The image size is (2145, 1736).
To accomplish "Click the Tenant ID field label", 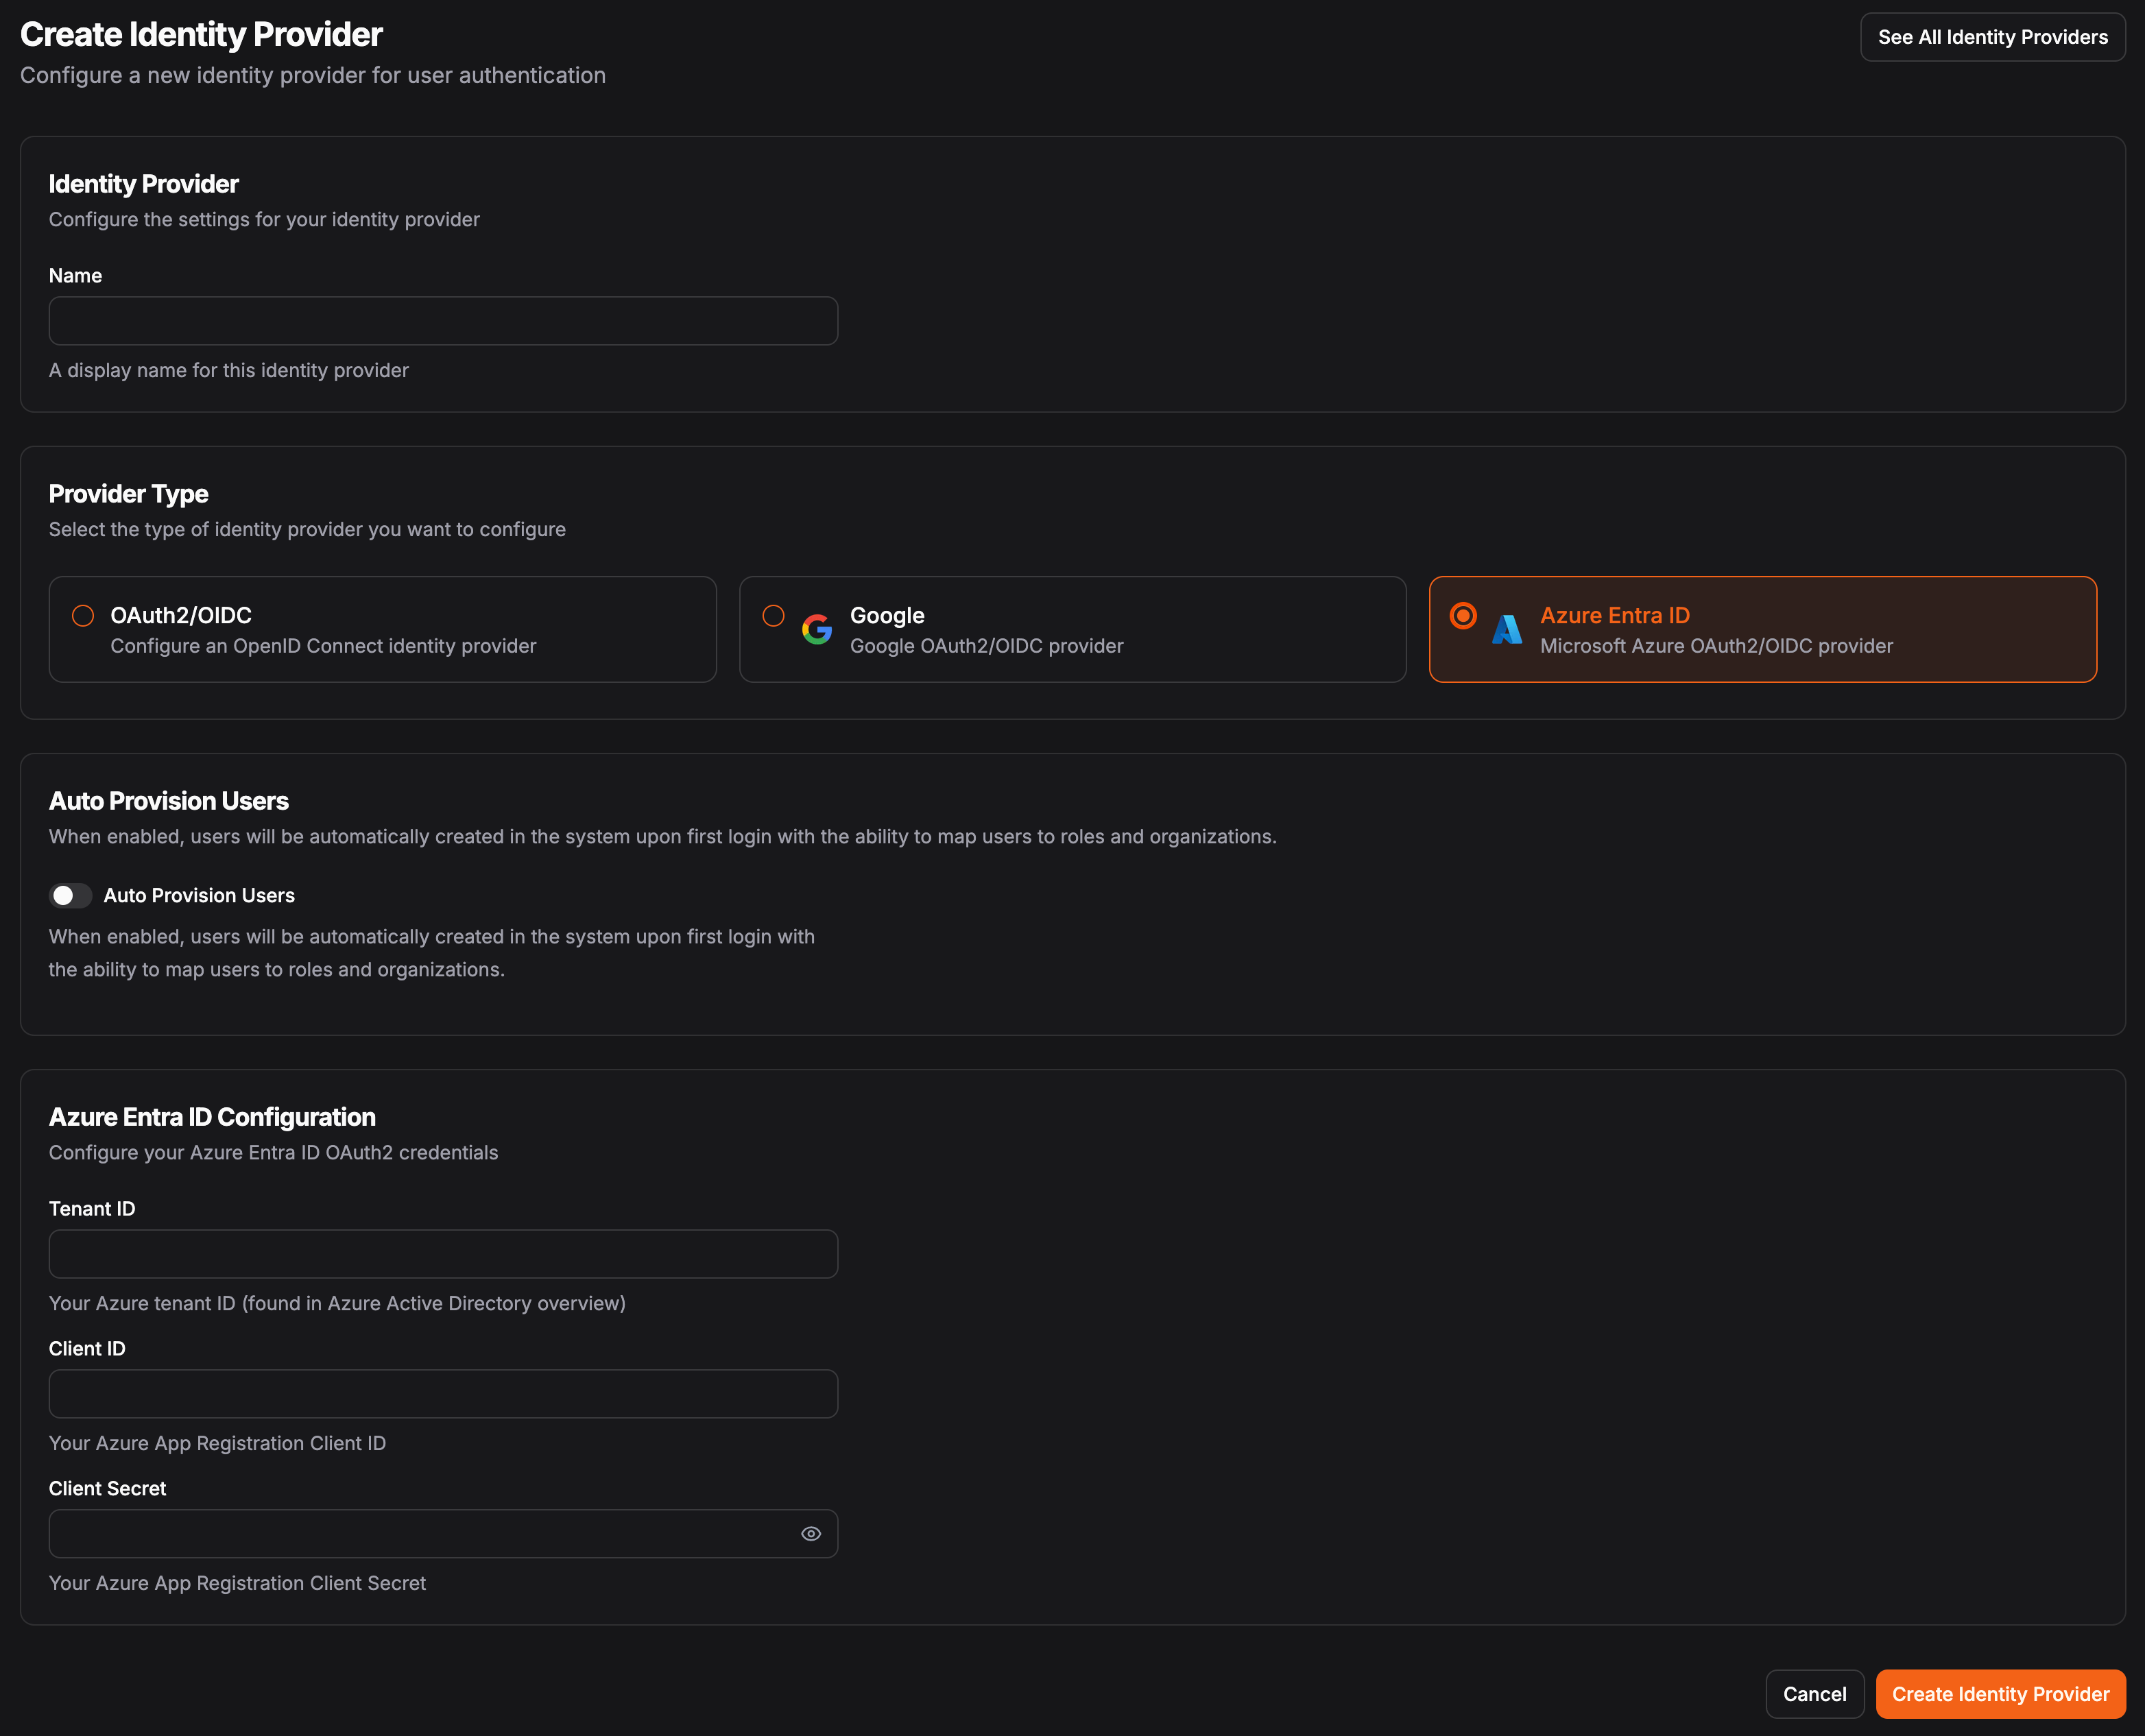I will 92,1208.
